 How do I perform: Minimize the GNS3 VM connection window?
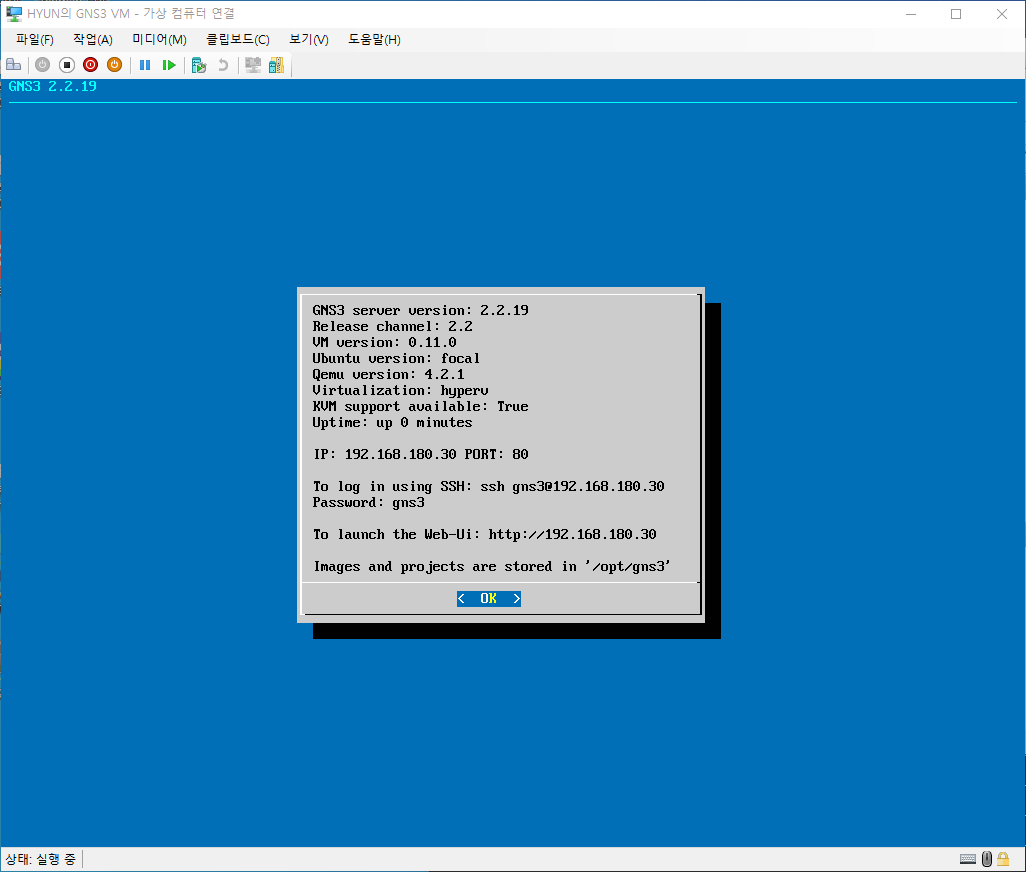point(911,14)
